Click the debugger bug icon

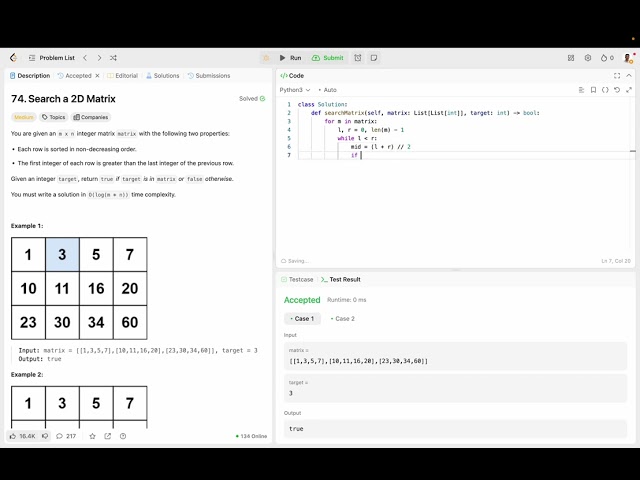pos(266,58)
